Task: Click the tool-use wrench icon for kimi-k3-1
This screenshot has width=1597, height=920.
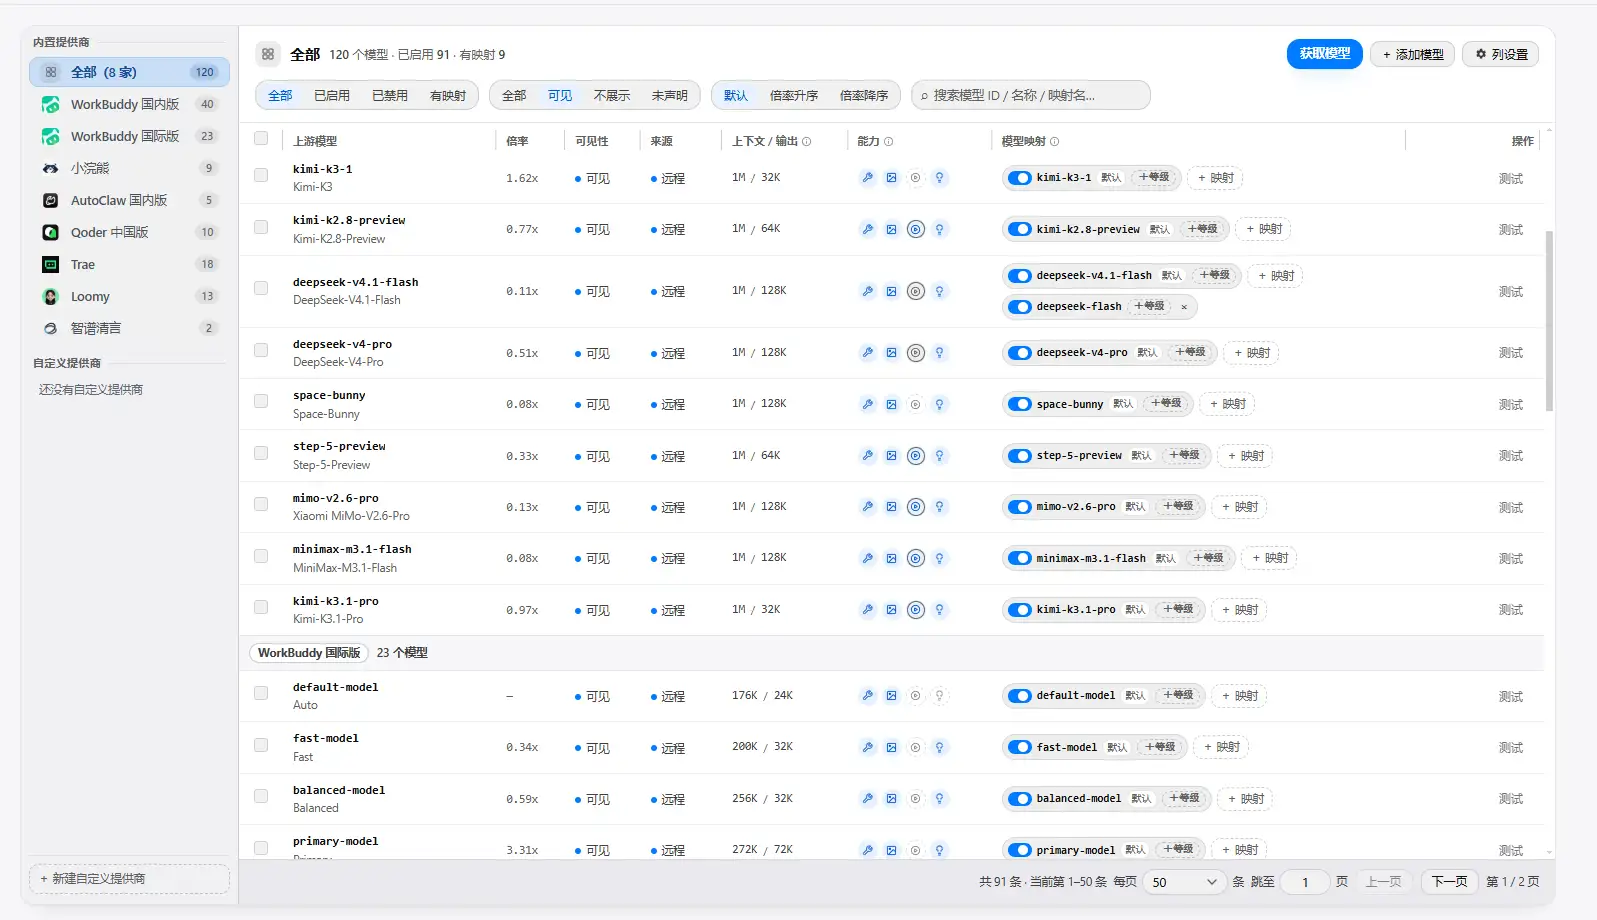Action: point(867,178)
